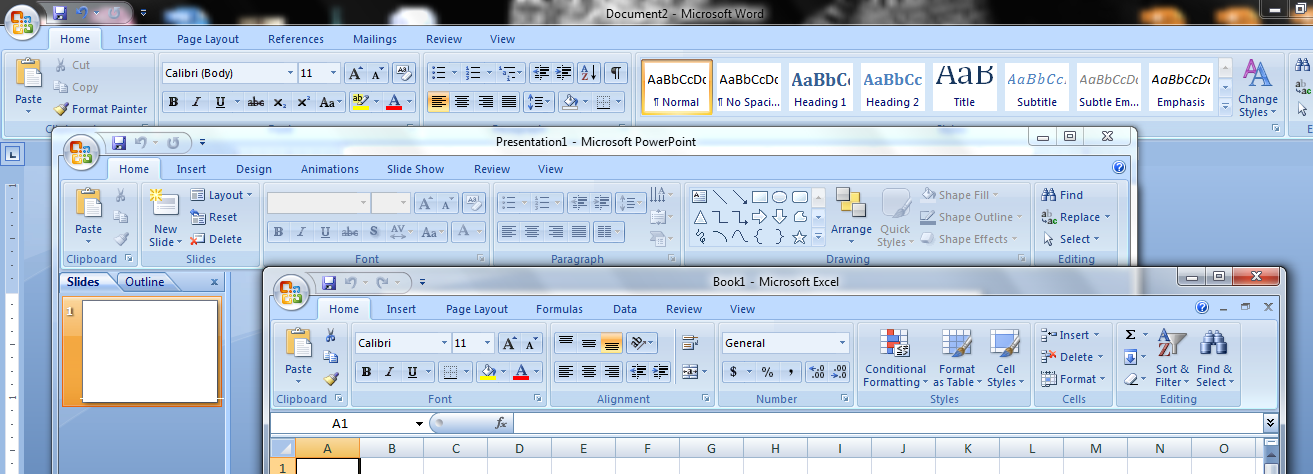1313x474 pixels.
Task: Toggle Italic in Word ribbon
Action: coord(196,102)
